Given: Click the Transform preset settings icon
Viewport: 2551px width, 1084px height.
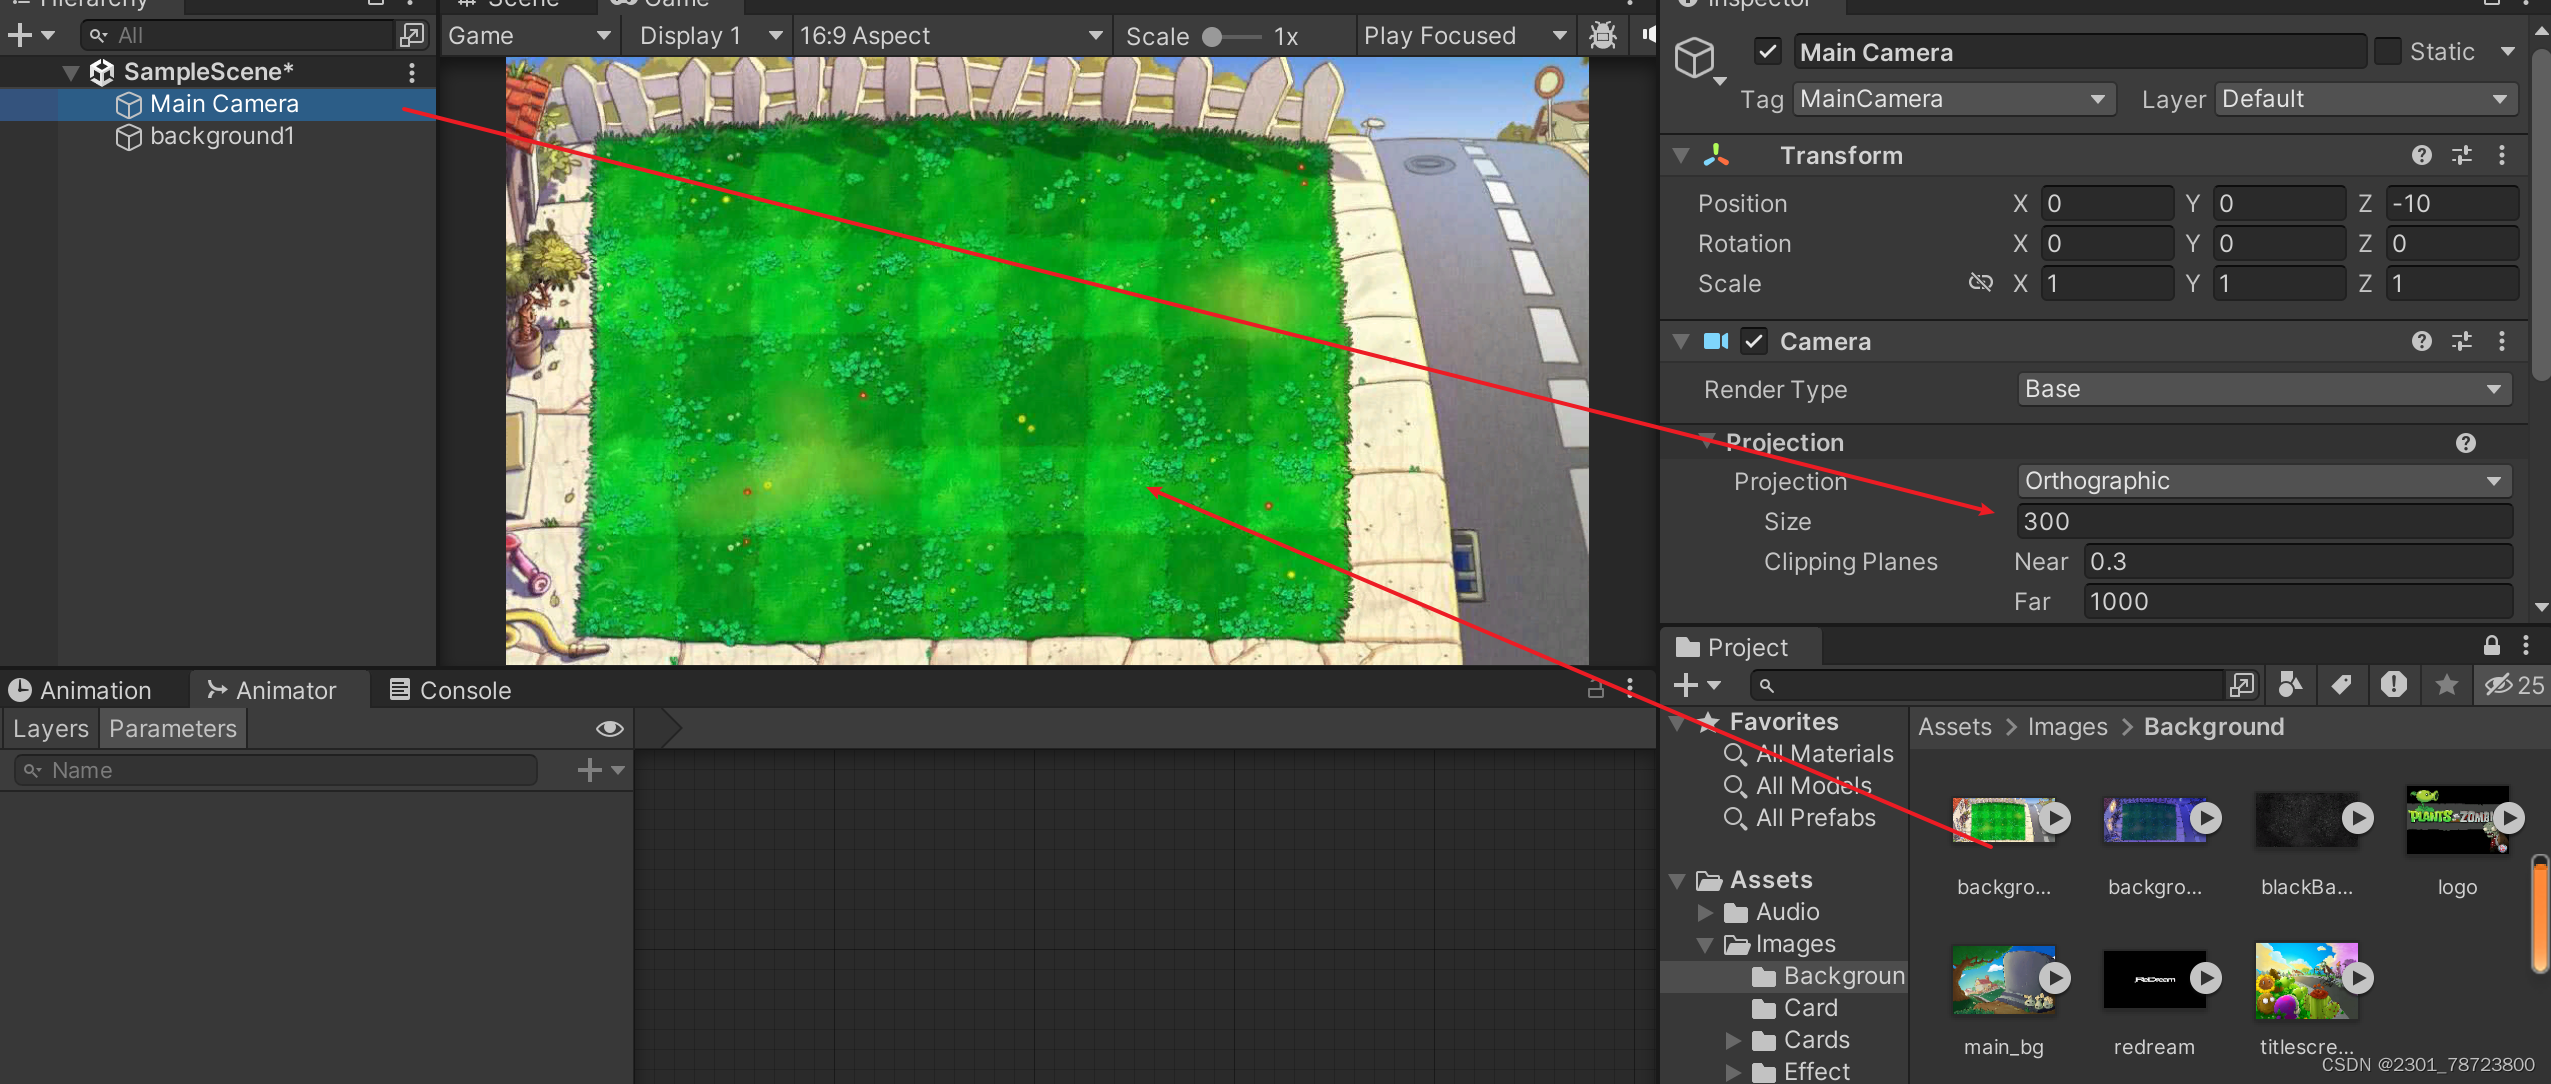Looking at the screenshot, I should (2461, 155).
